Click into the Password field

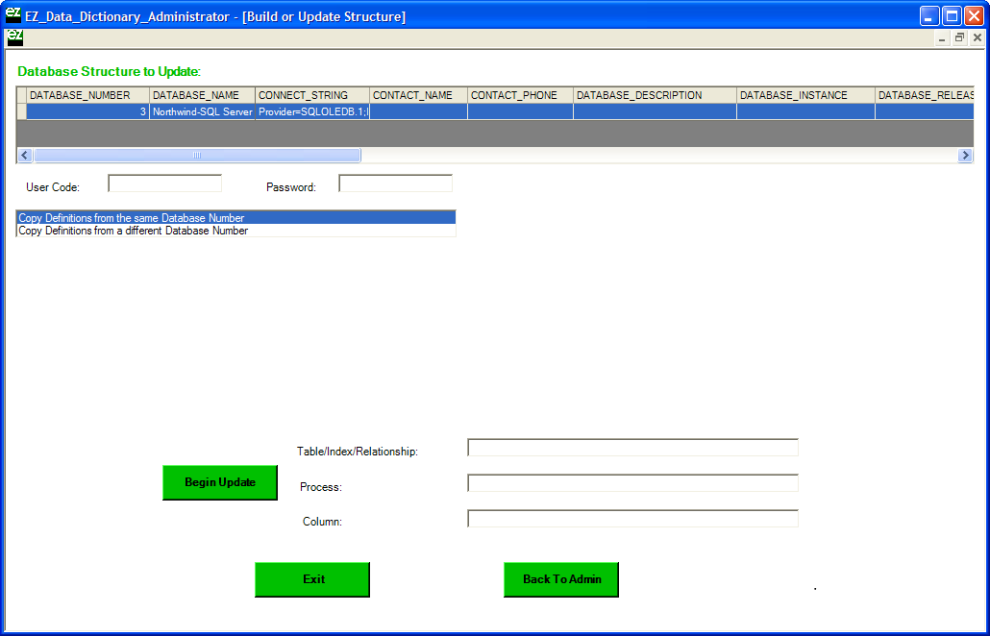(x=395, y=183)
